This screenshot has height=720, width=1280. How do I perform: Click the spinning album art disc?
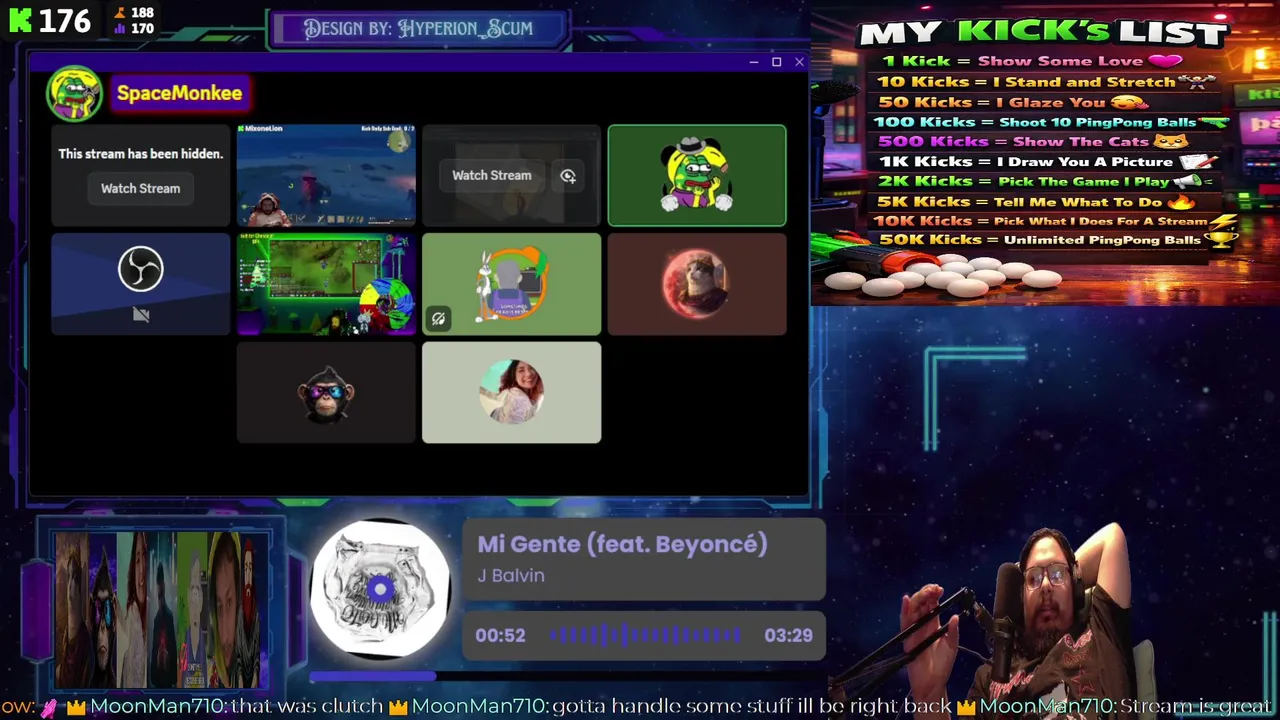pos(379,589)
